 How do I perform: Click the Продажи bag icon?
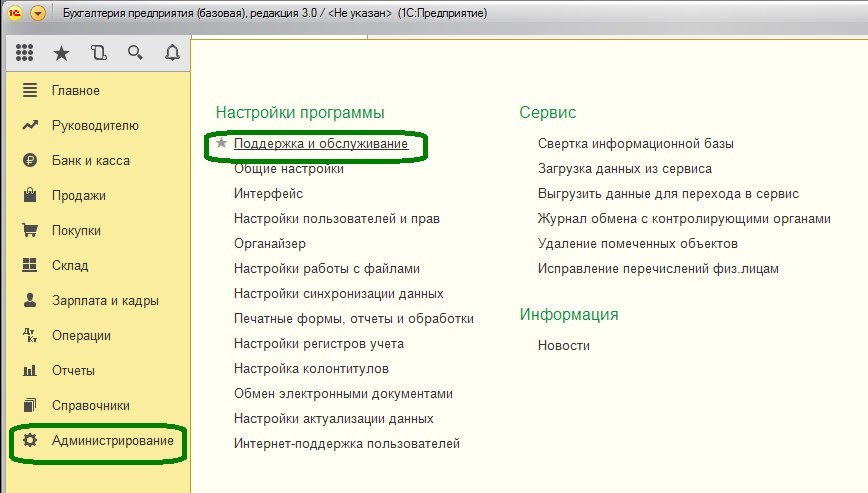coord(30,195)
